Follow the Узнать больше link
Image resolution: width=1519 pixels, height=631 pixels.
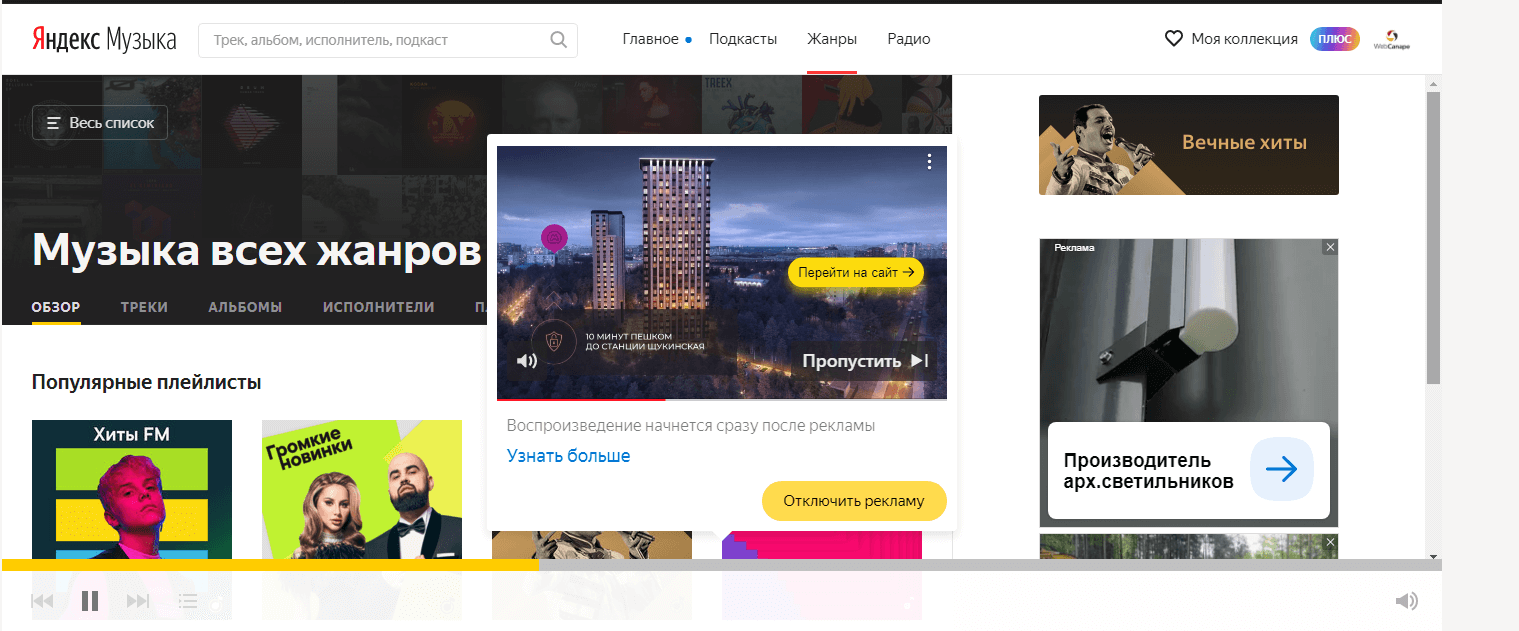point(568,456)
